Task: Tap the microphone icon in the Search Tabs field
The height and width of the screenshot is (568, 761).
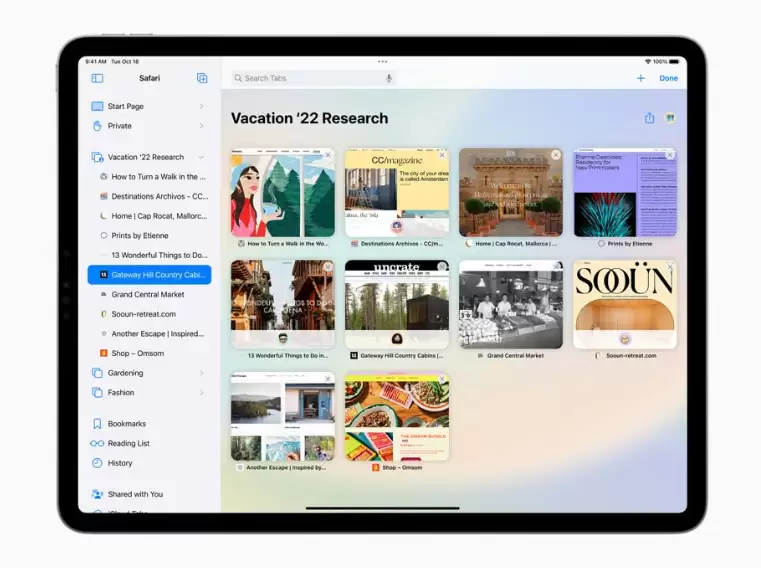Action: coord(389,78)
